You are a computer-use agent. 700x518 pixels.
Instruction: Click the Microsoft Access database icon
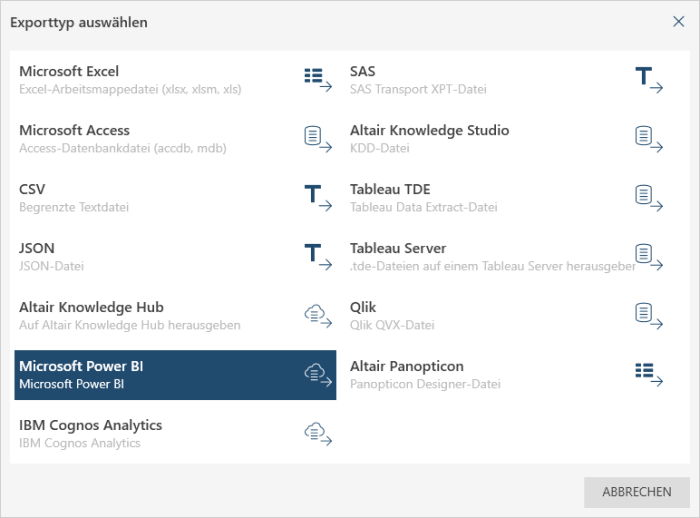click(317, 138)
